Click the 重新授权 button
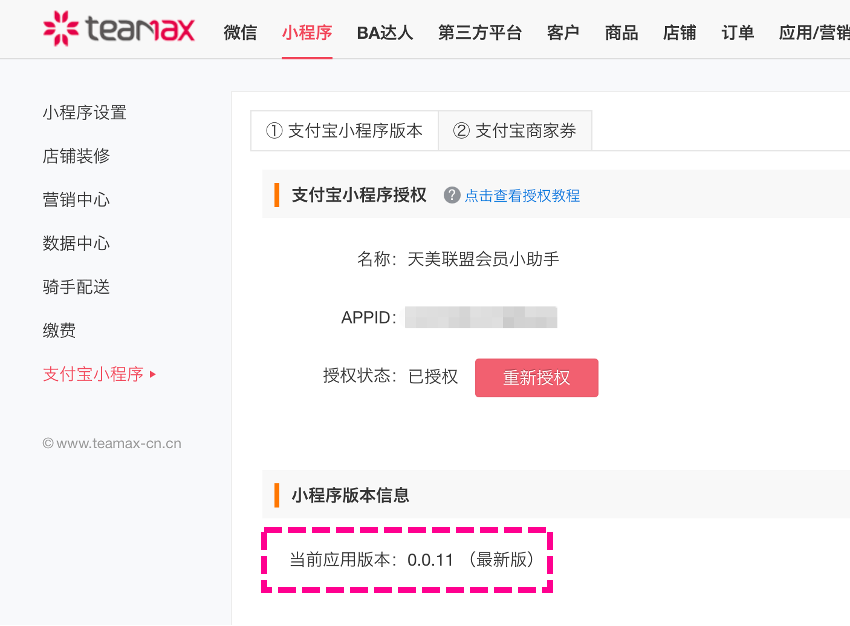The height and width of the screenshot is (626, 850). coord(537,377)
